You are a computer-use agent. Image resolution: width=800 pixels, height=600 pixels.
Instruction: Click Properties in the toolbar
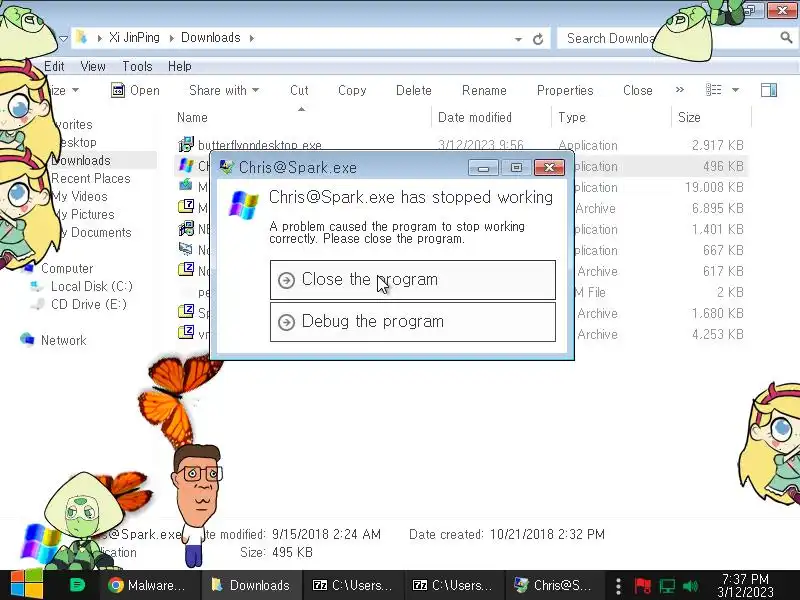(x=565, y=90)
